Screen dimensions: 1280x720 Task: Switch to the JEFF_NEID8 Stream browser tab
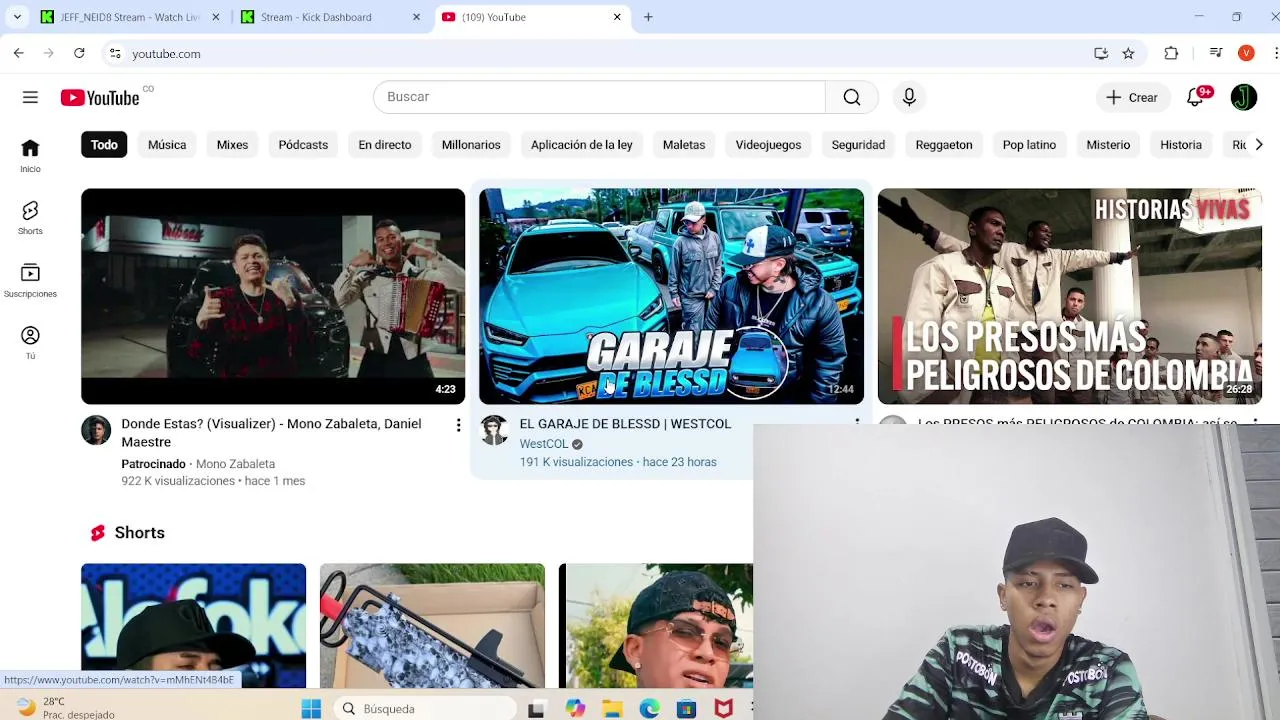tap(130, 17)
